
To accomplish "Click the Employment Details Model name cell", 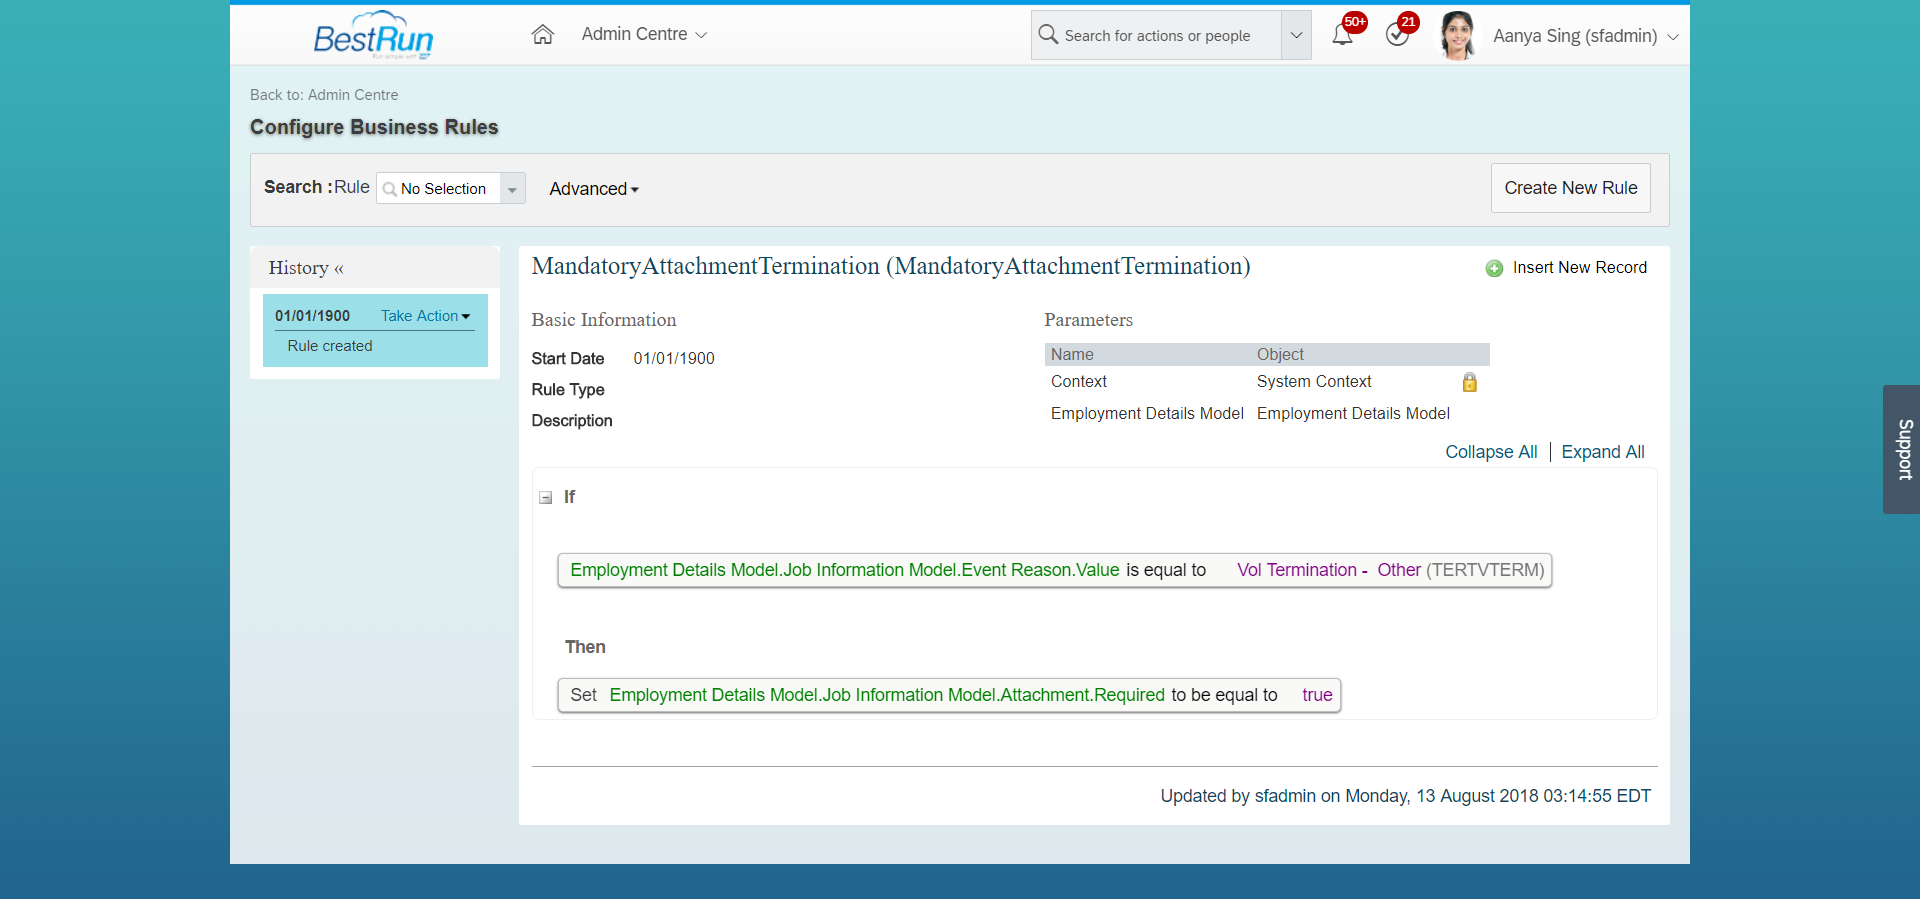I will point(1147,414).
